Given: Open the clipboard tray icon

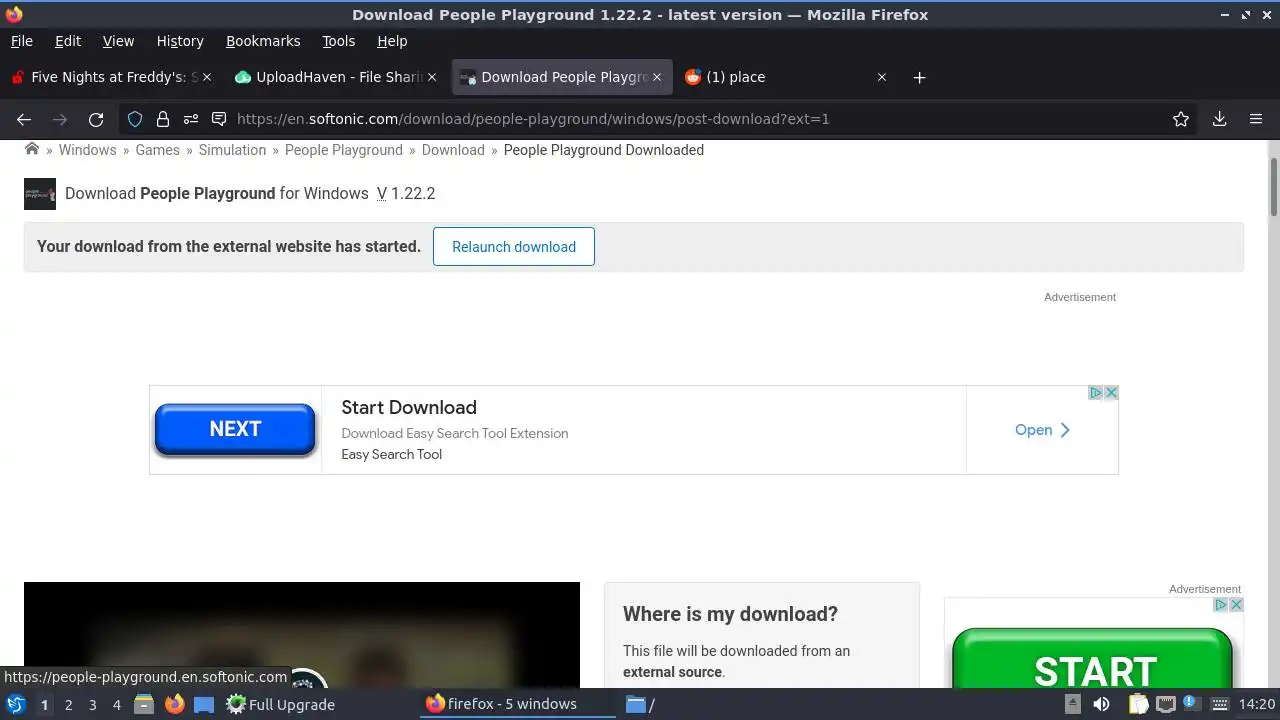Looking at the screenshot, I should point(1139,704).
